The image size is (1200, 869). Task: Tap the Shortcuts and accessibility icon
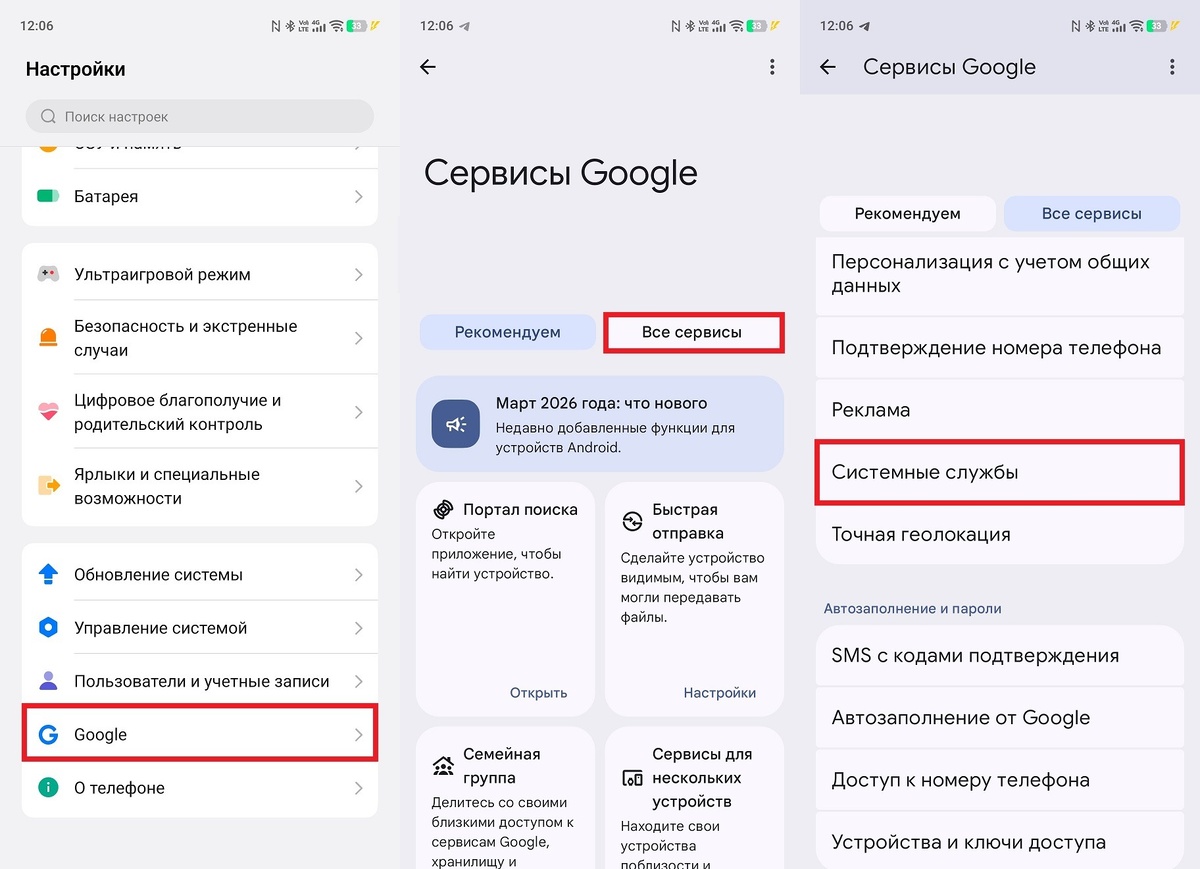[48, 486]
